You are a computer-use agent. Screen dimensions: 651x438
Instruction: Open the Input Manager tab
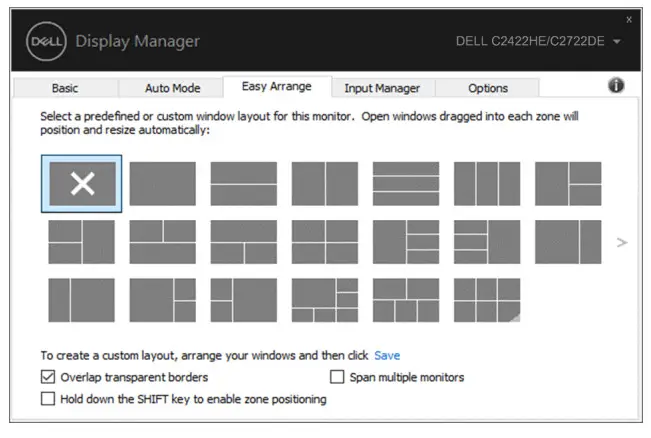pyautogui.click(x=382, y=88)
